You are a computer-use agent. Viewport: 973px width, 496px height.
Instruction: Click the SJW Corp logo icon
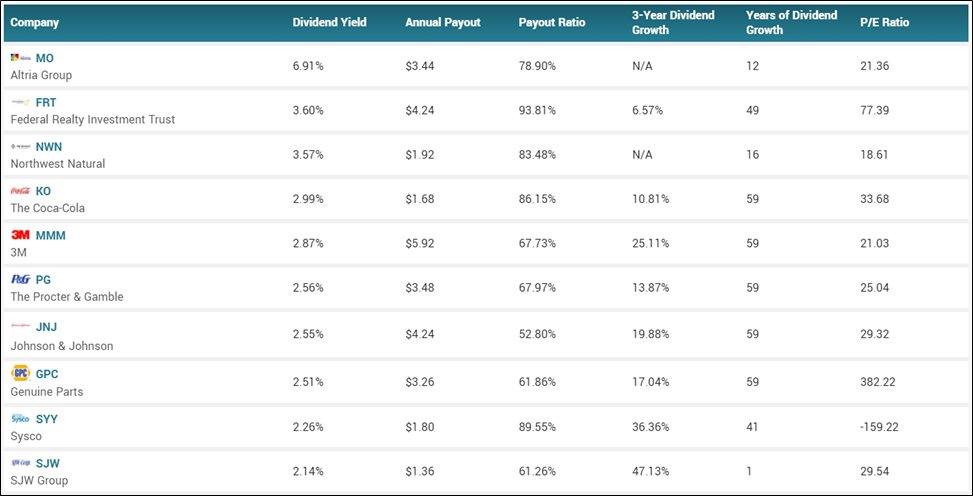[20, 463]
